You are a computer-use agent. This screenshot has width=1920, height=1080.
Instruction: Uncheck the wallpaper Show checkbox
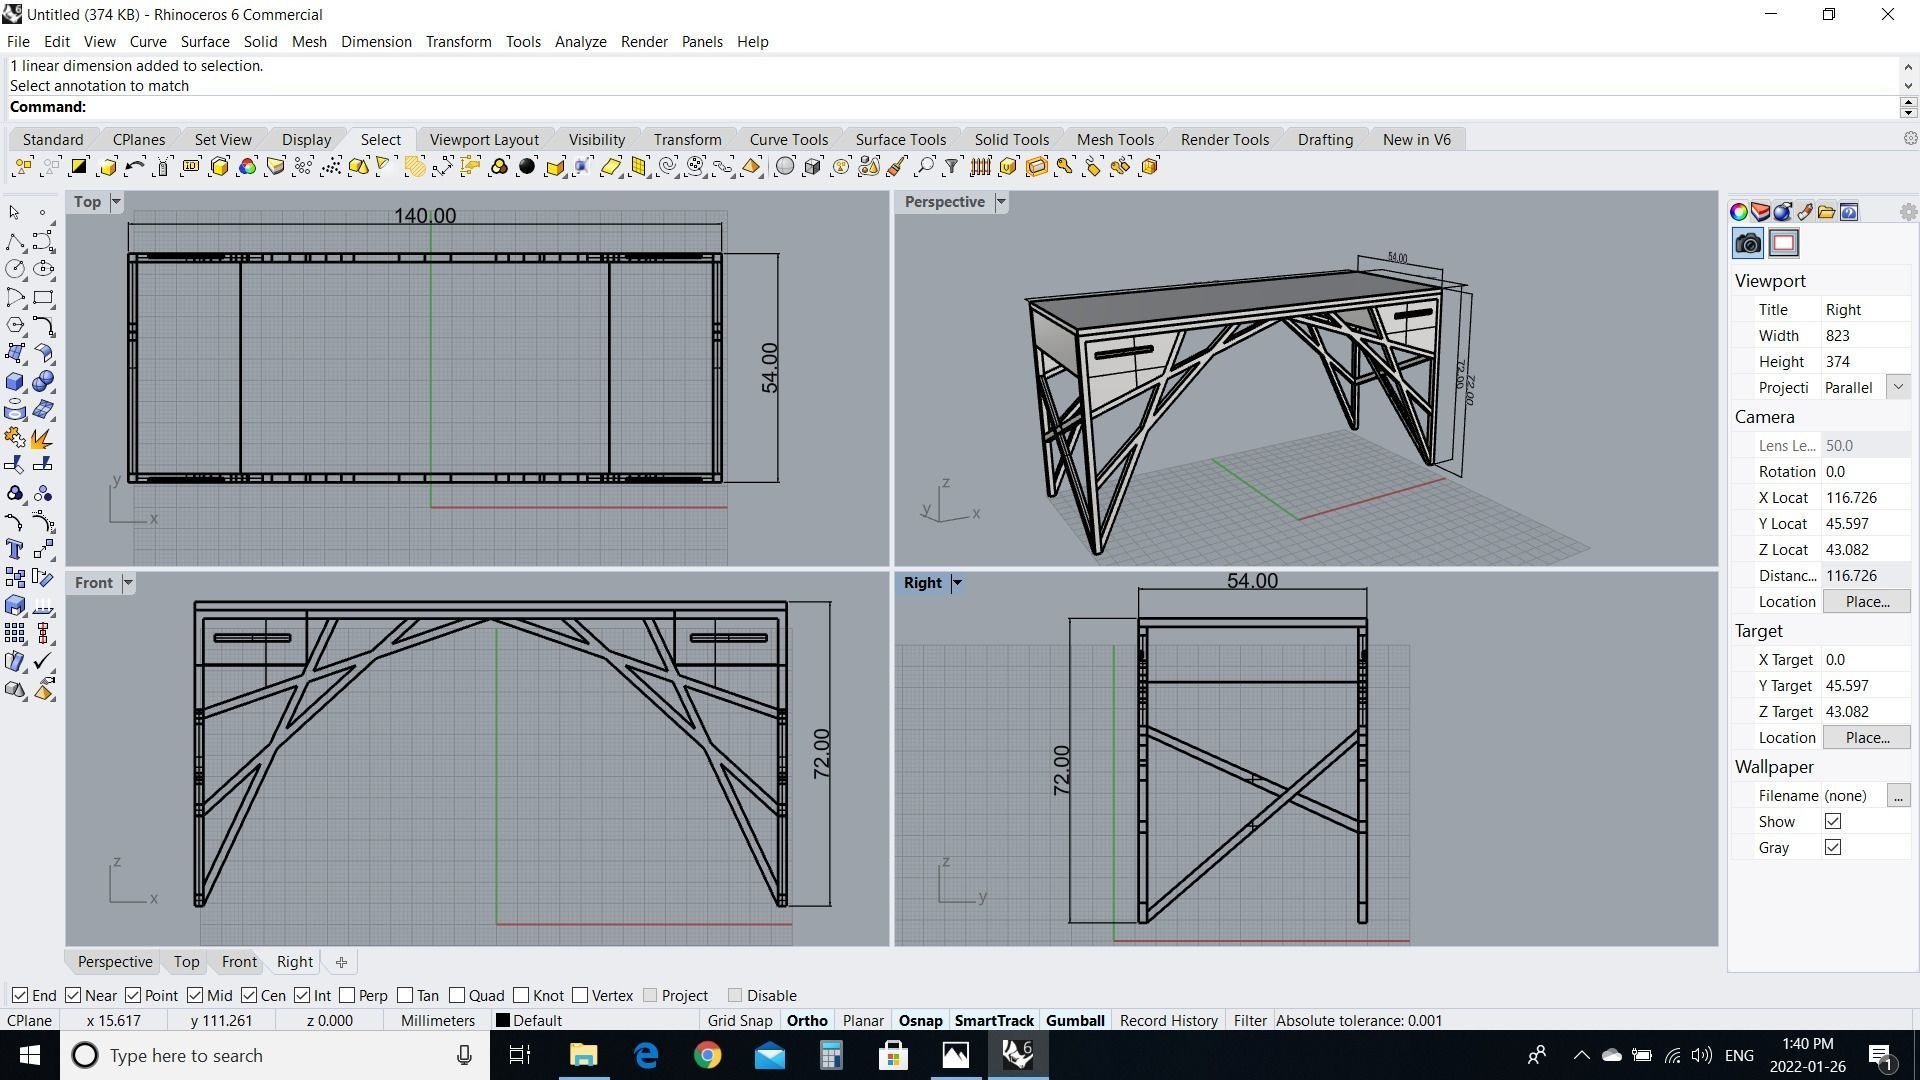tap(1833, 821)
